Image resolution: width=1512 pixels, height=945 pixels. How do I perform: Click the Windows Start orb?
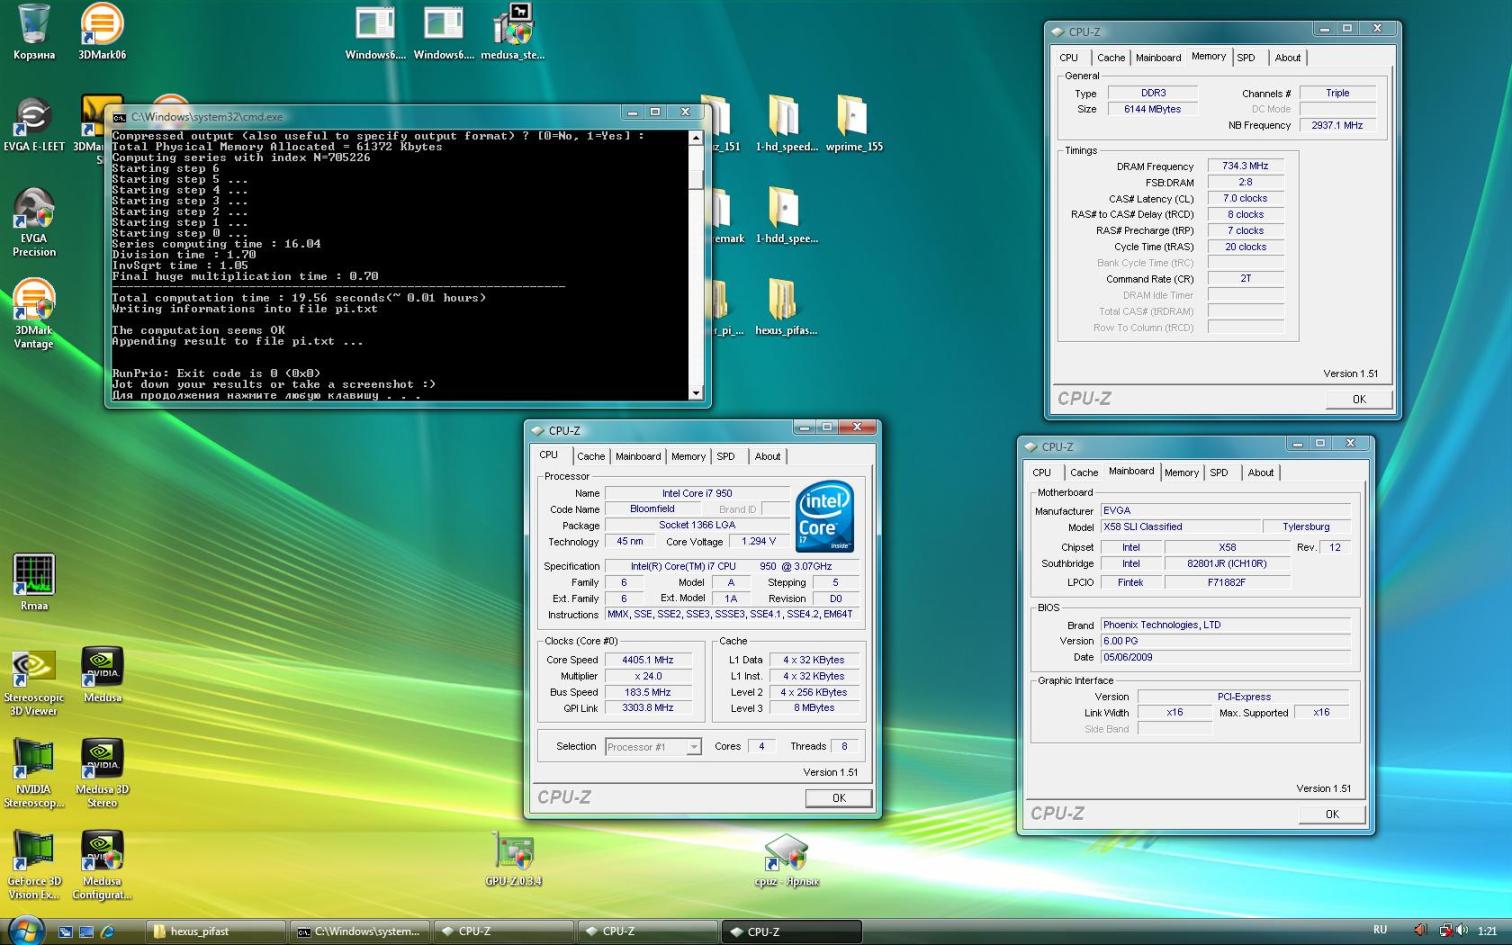(x=26, y=930)
